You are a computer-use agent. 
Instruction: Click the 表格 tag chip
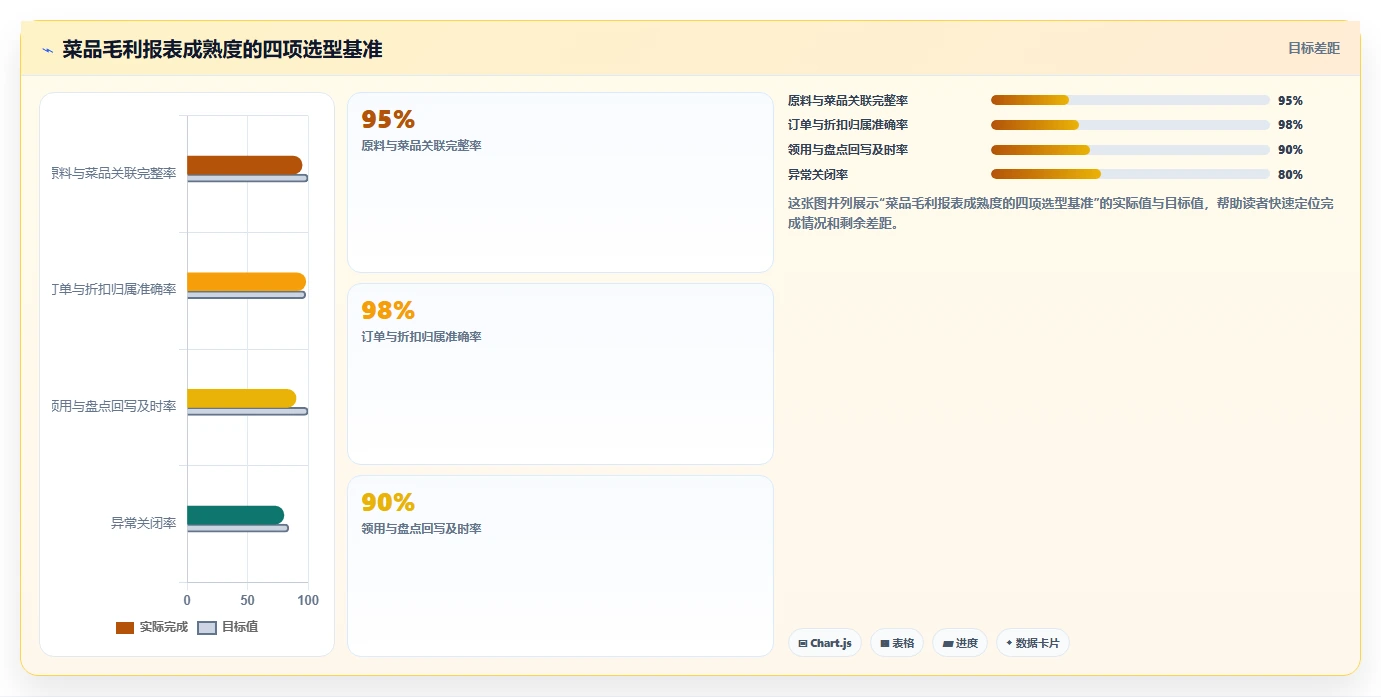[897, 643]
